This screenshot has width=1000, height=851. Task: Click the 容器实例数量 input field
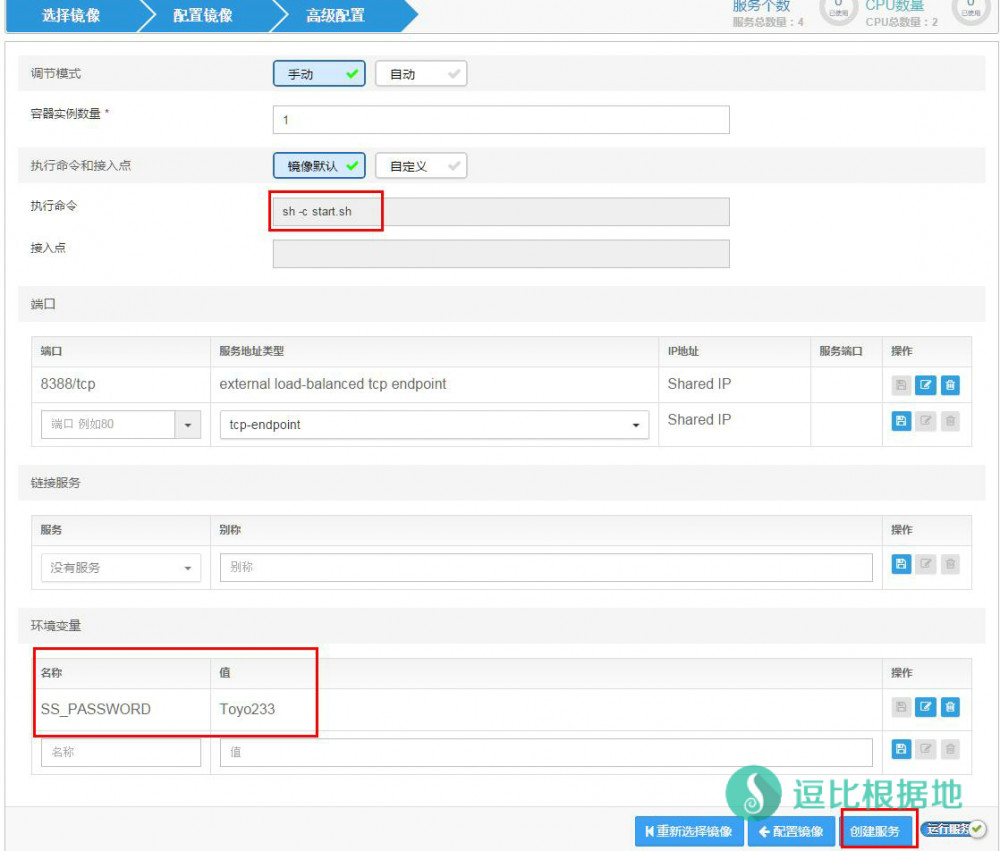tap(500, 120)
